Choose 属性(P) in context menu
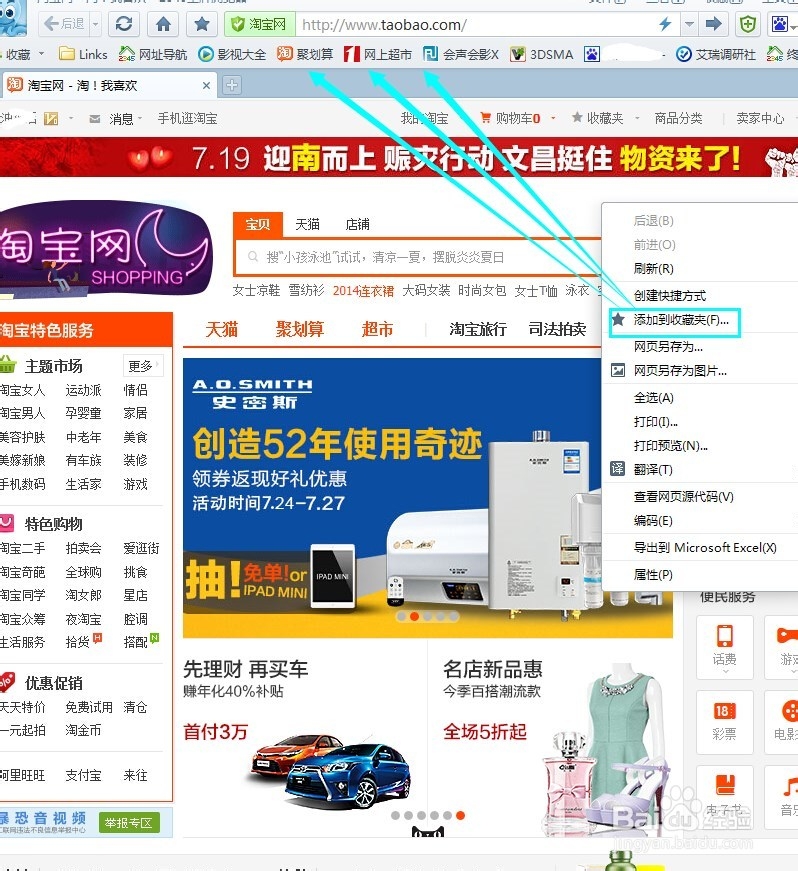798x871 pixels. click(653, 575)
